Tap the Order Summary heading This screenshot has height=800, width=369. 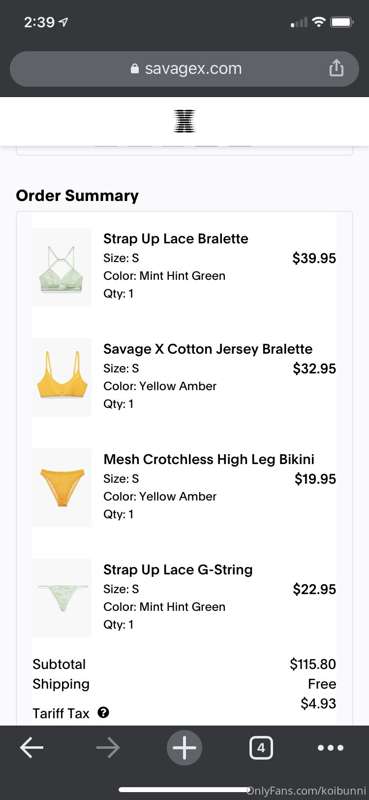click(x=77, y=196)
